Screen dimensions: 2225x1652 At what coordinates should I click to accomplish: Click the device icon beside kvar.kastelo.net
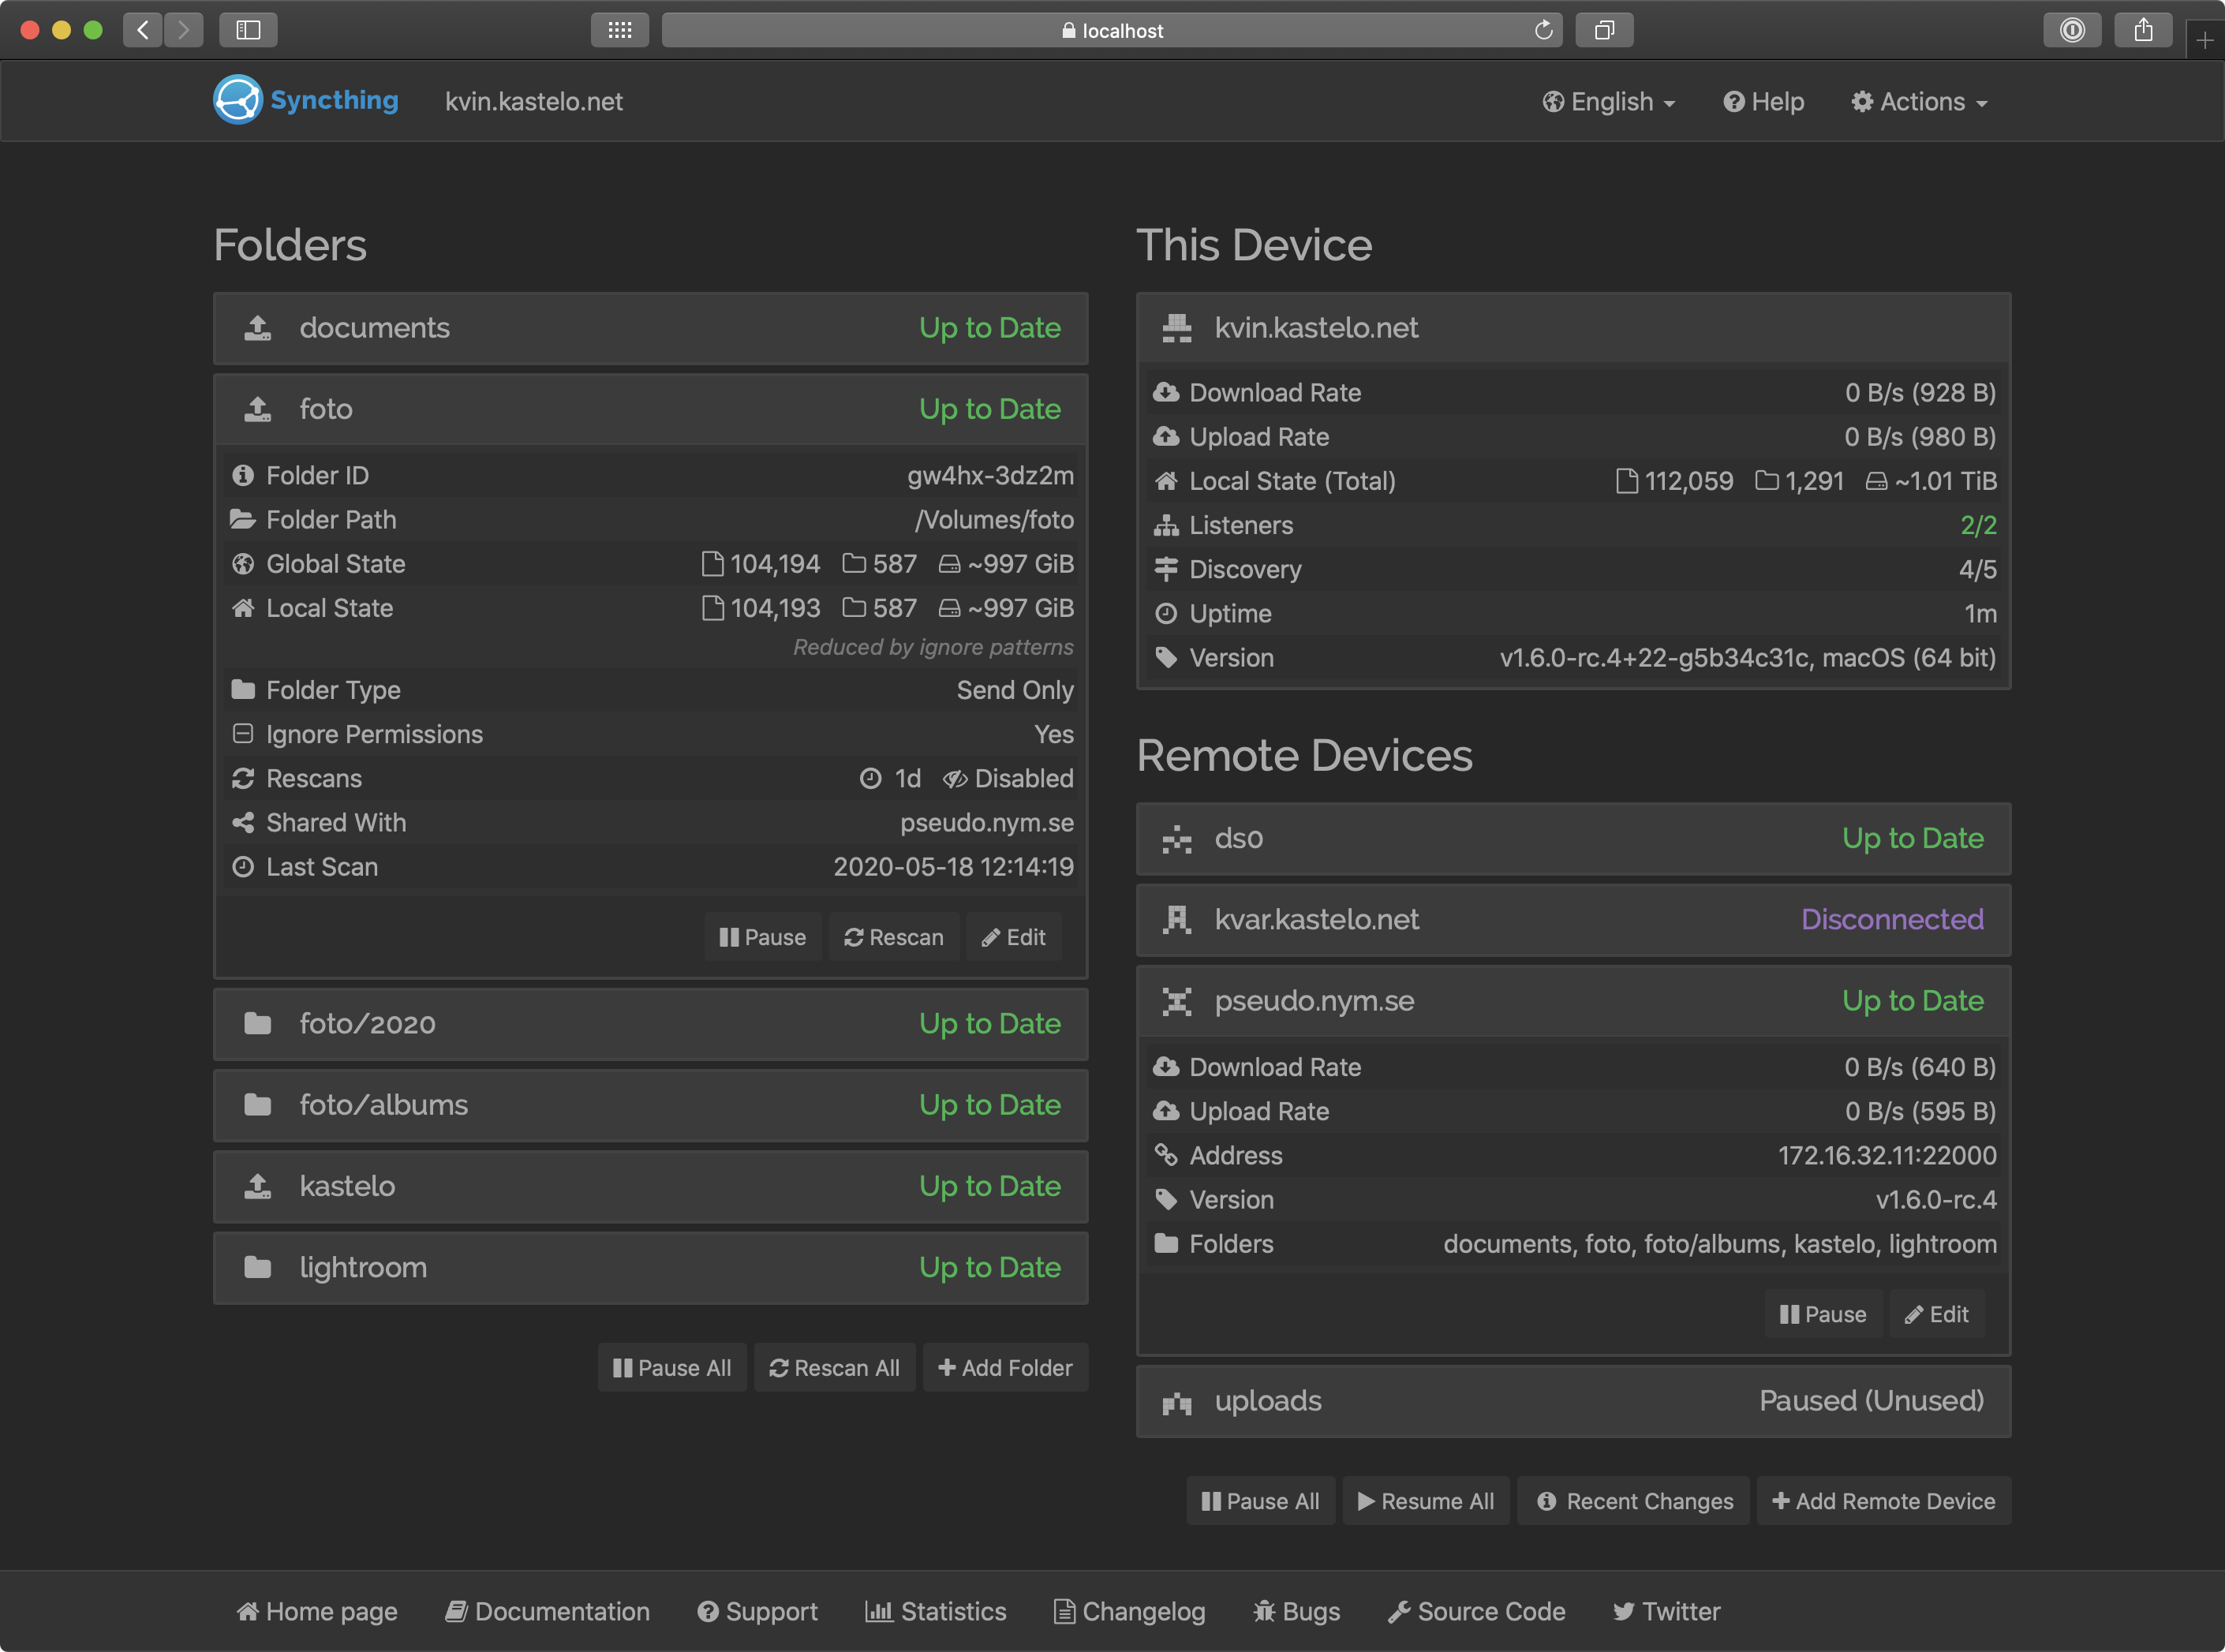click(x=1177, y=919)
